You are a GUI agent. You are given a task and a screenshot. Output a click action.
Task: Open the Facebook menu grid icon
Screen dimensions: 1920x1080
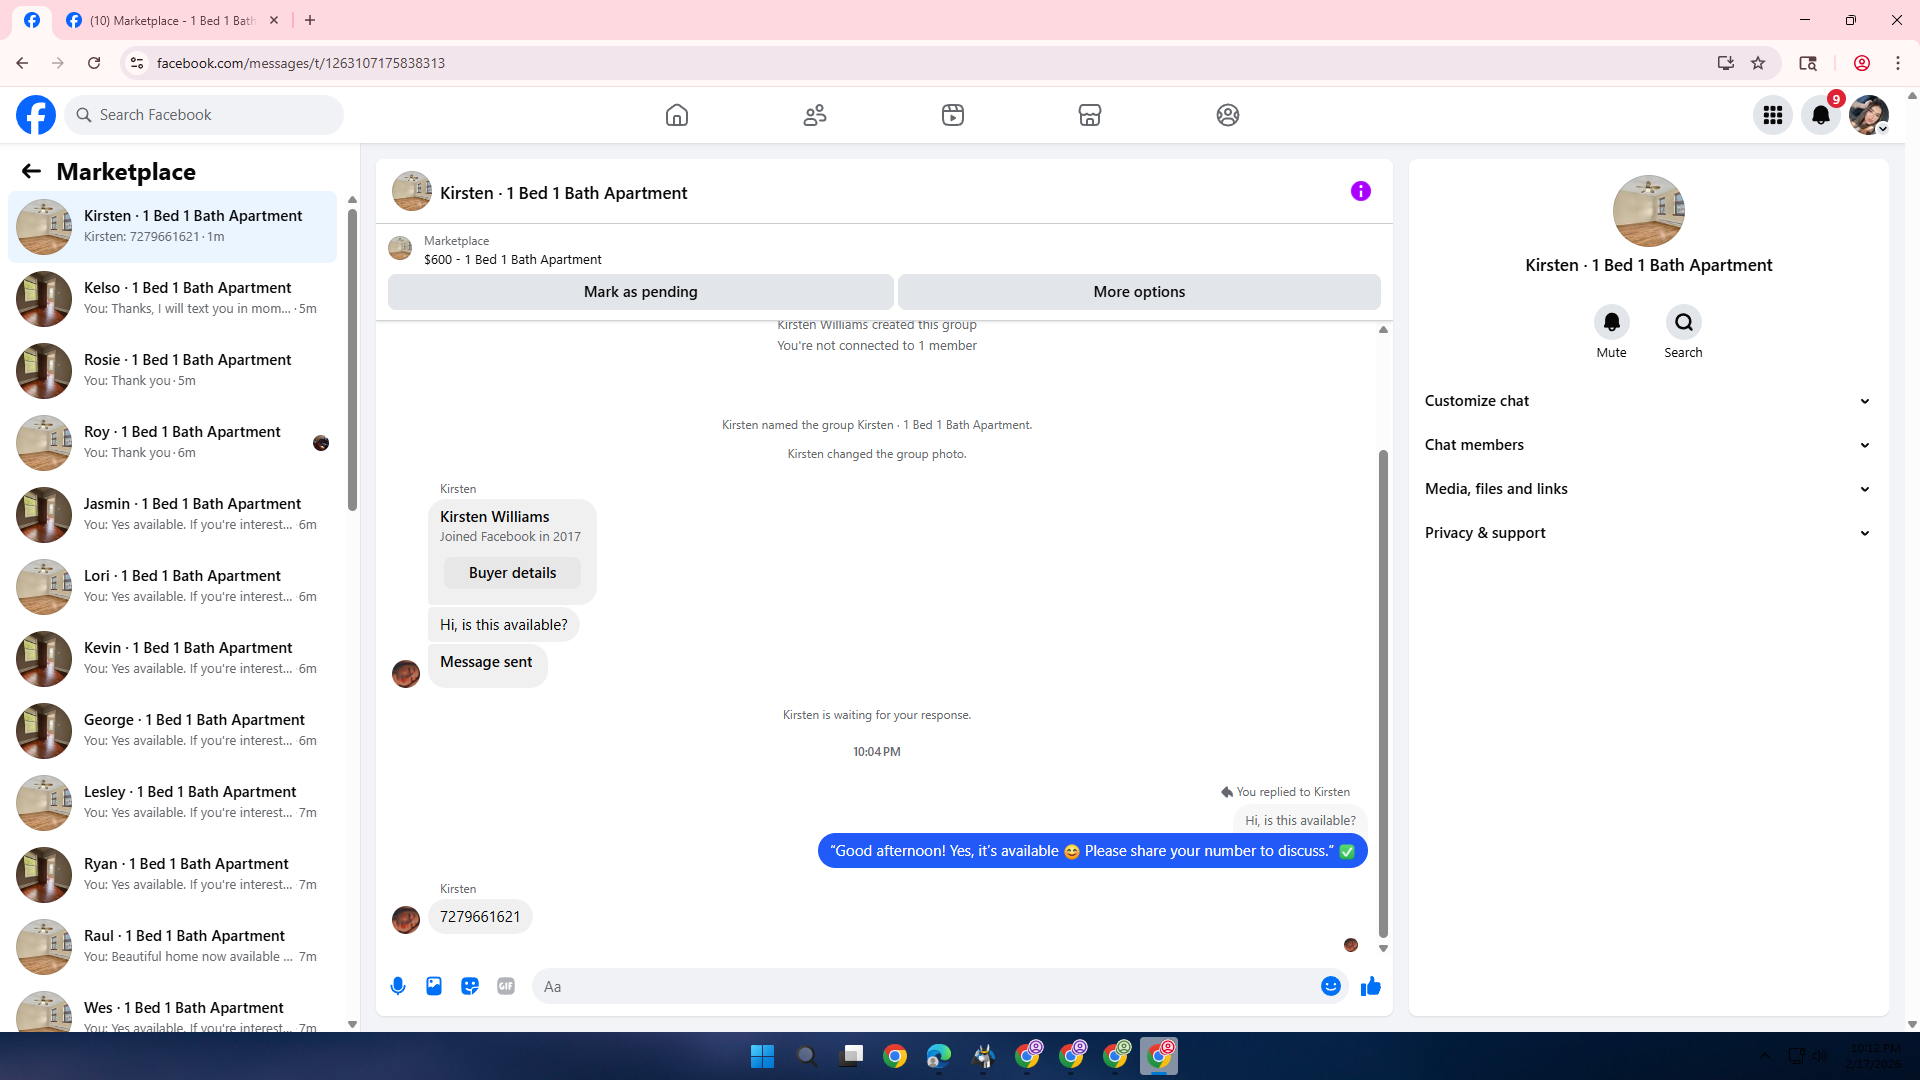coord(1772,115)
